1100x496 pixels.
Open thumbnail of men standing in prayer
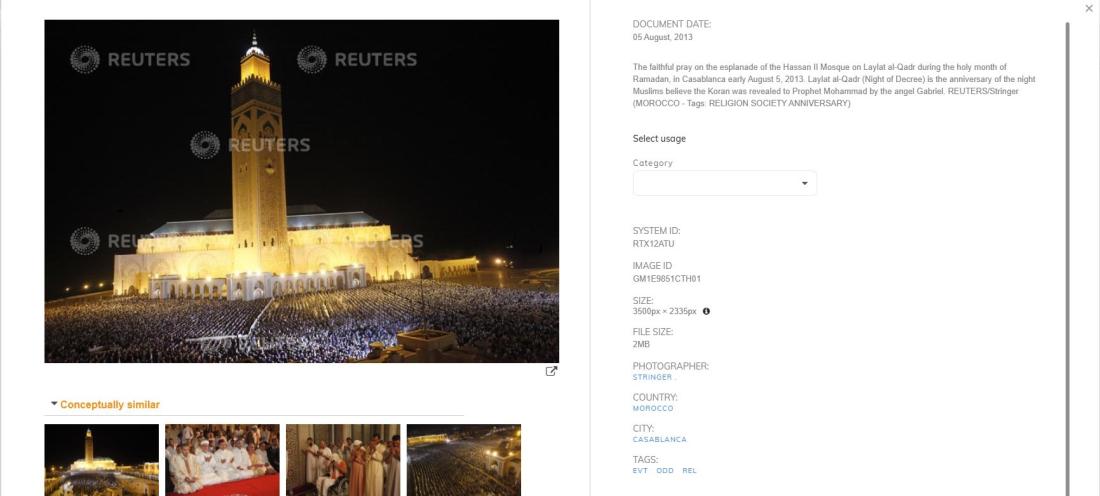pyautogui.click(x=343, y=460)
